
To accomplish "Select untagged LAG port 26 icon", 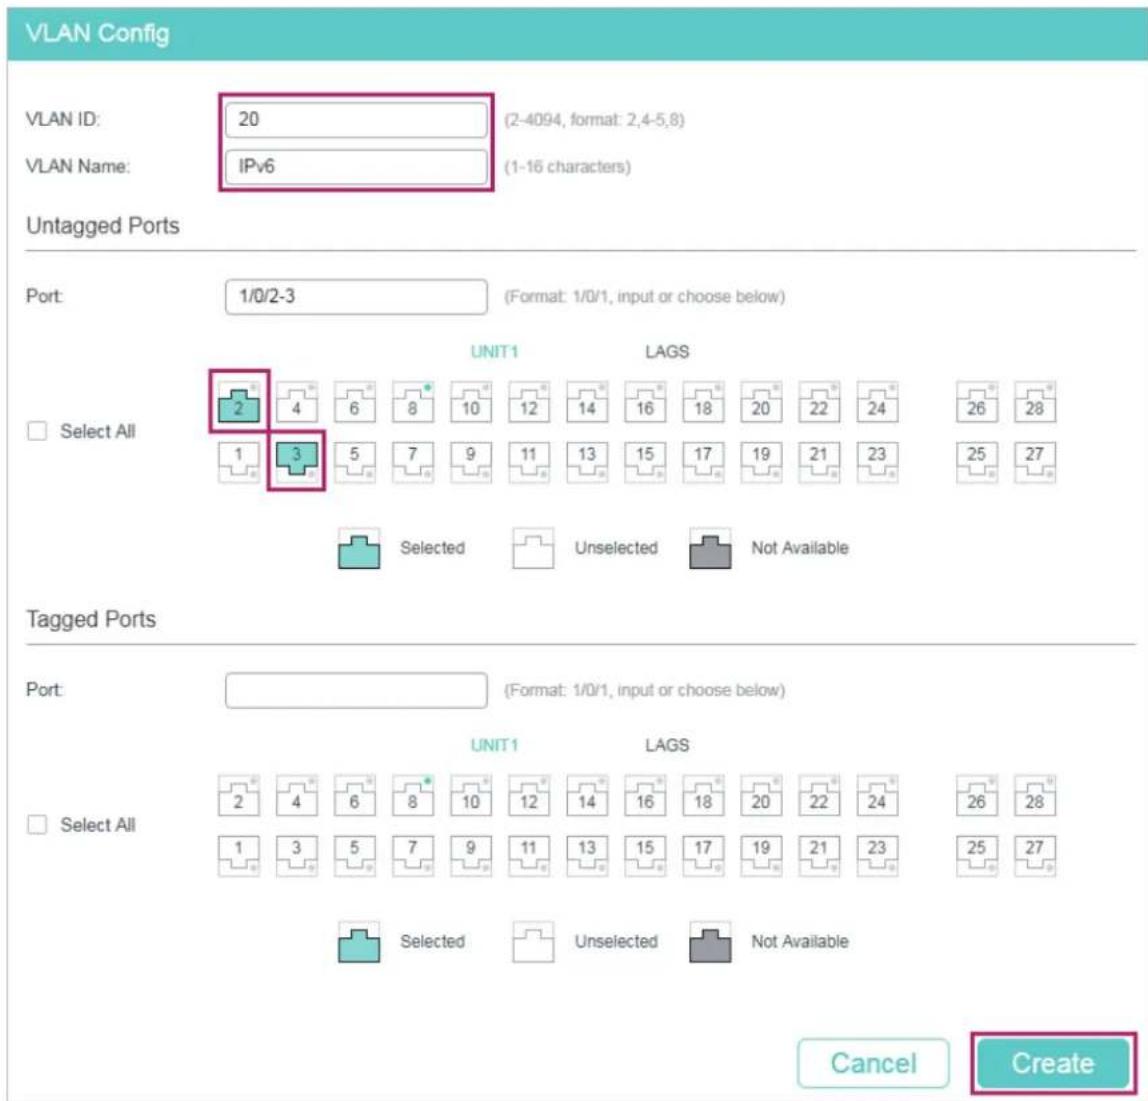I will coord(977,402).
